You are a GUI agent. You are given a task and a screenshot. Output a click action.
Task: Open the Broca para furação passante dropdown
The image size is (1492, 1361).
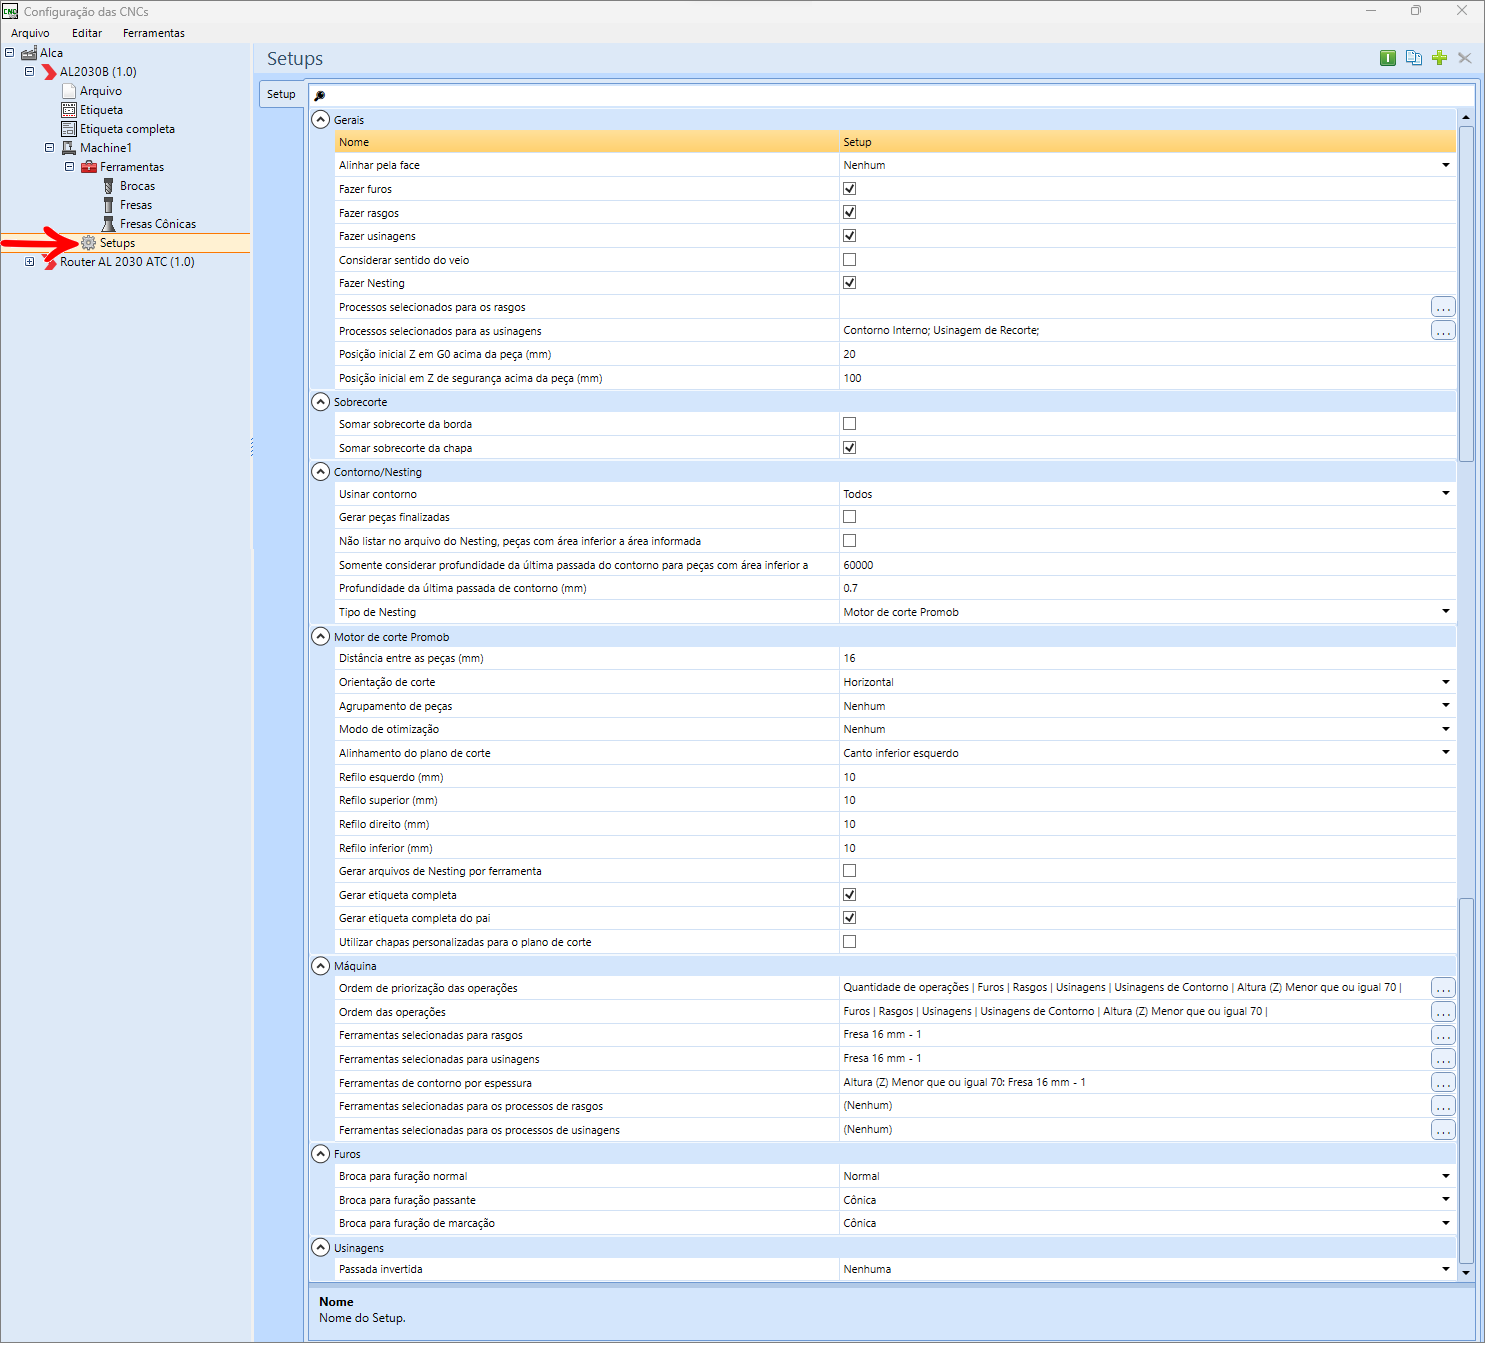(1445, 1200)
